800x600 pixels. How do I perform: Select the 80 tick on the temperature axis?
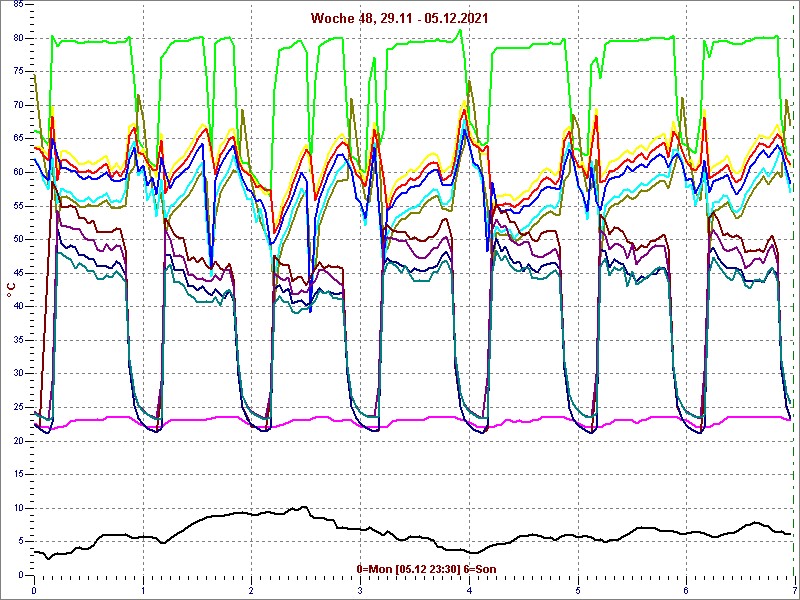click(x=19, y=38)
